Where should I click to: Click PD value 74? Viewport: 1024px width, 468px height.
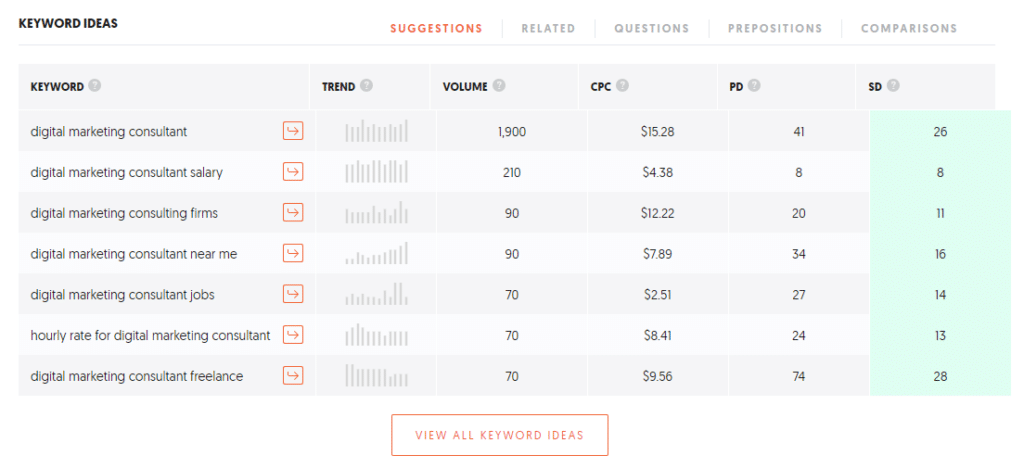coord(799,377)
